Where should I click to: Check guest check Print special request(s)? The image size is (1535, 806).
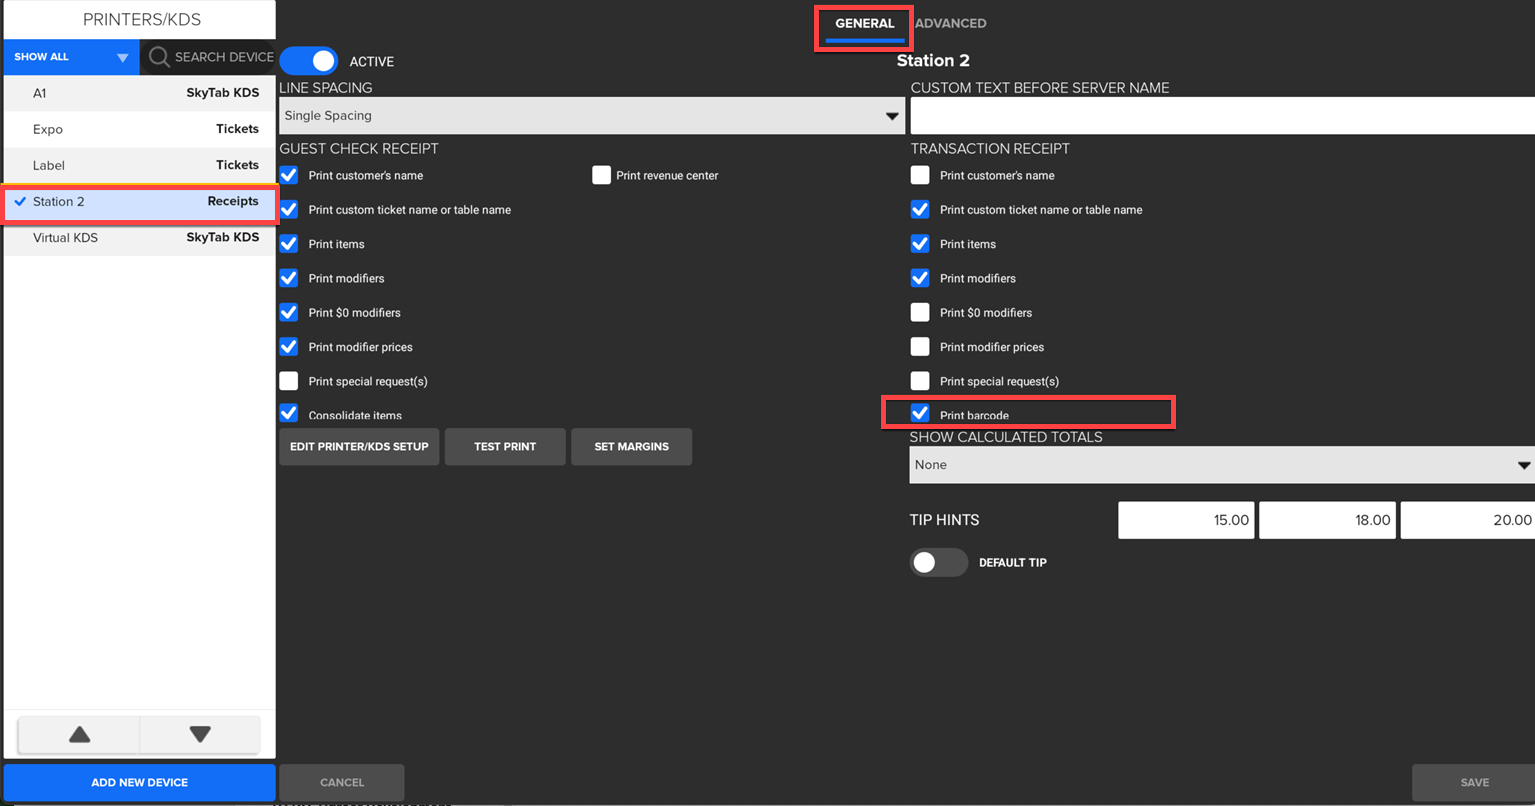pos(289,381)
